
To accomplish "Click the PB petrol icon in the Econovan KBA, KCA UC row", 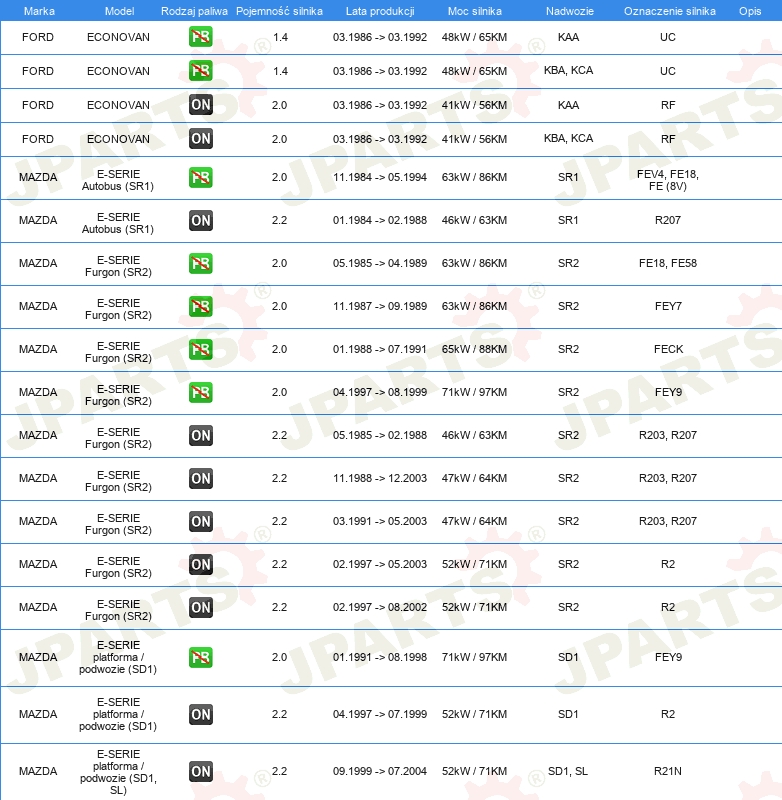I will 200,70.
